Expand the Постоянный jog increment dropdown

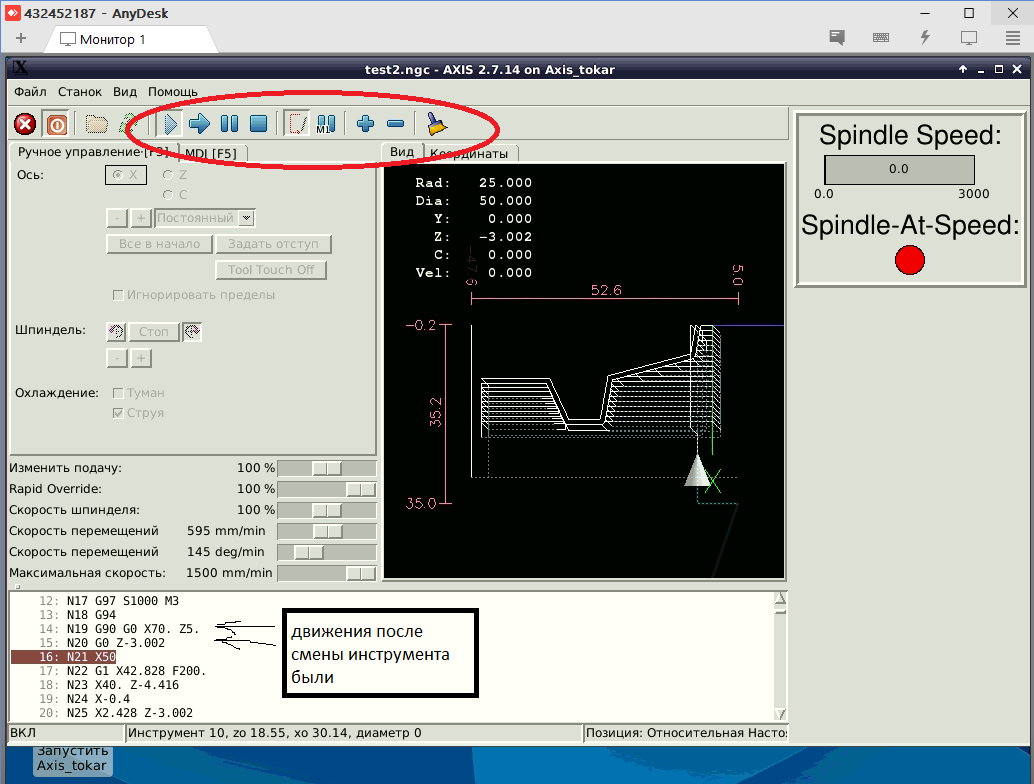tap(247, 218)
